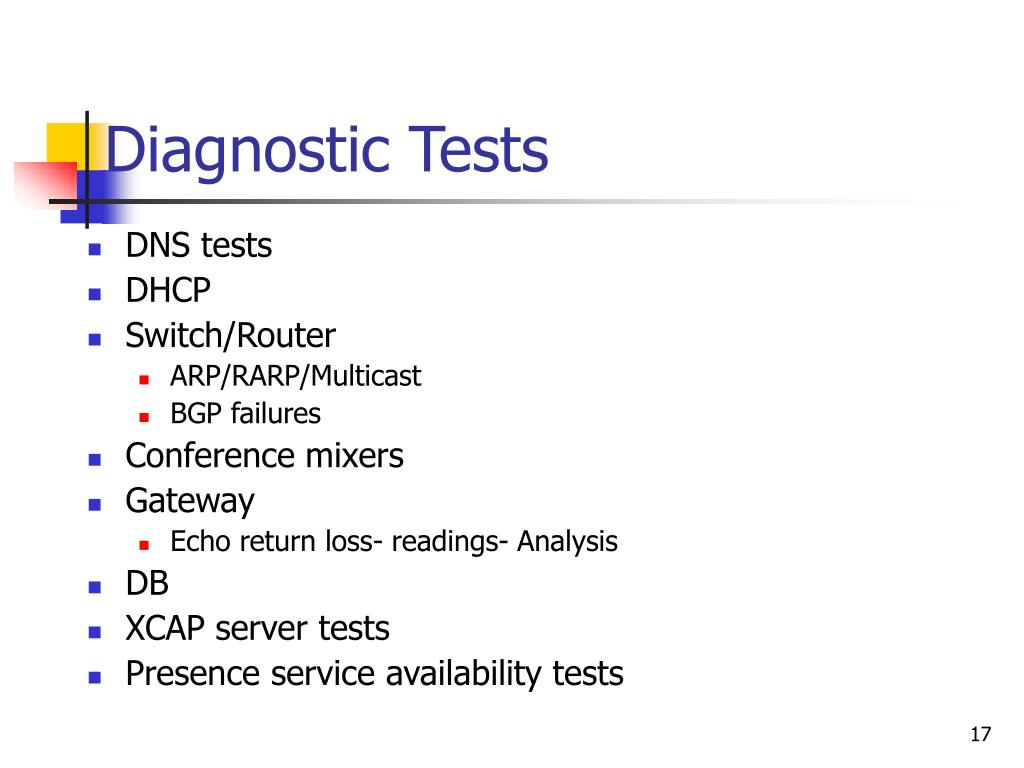
Task: Click the blue square under the title graphic
Action: click(97, 196)
